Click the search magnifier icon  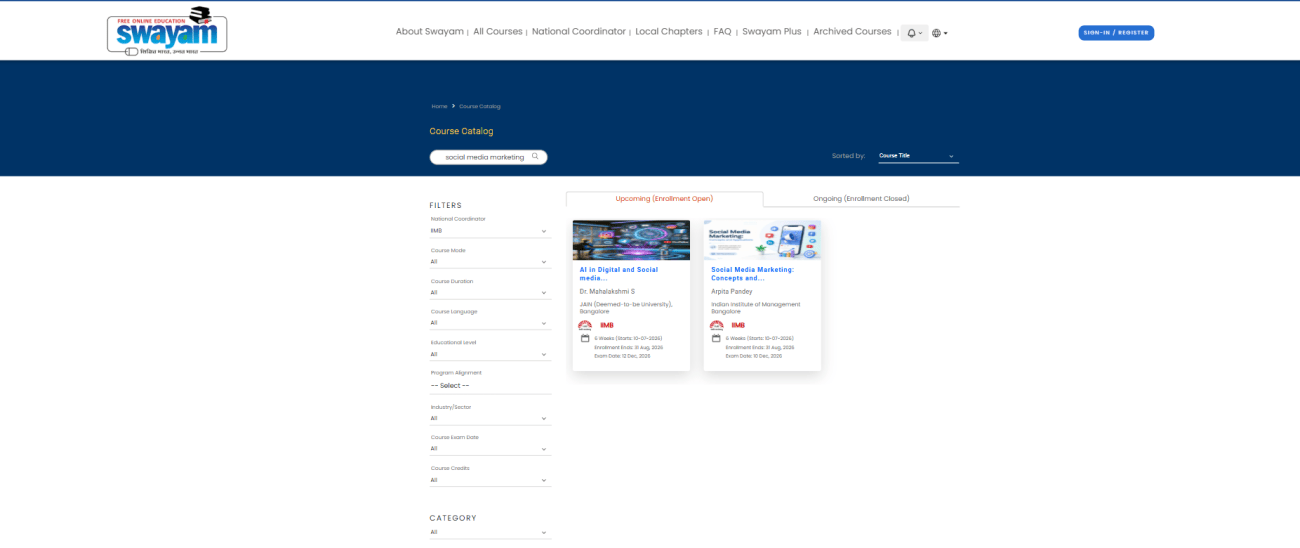pyautogui.click(x=535, y=157)
